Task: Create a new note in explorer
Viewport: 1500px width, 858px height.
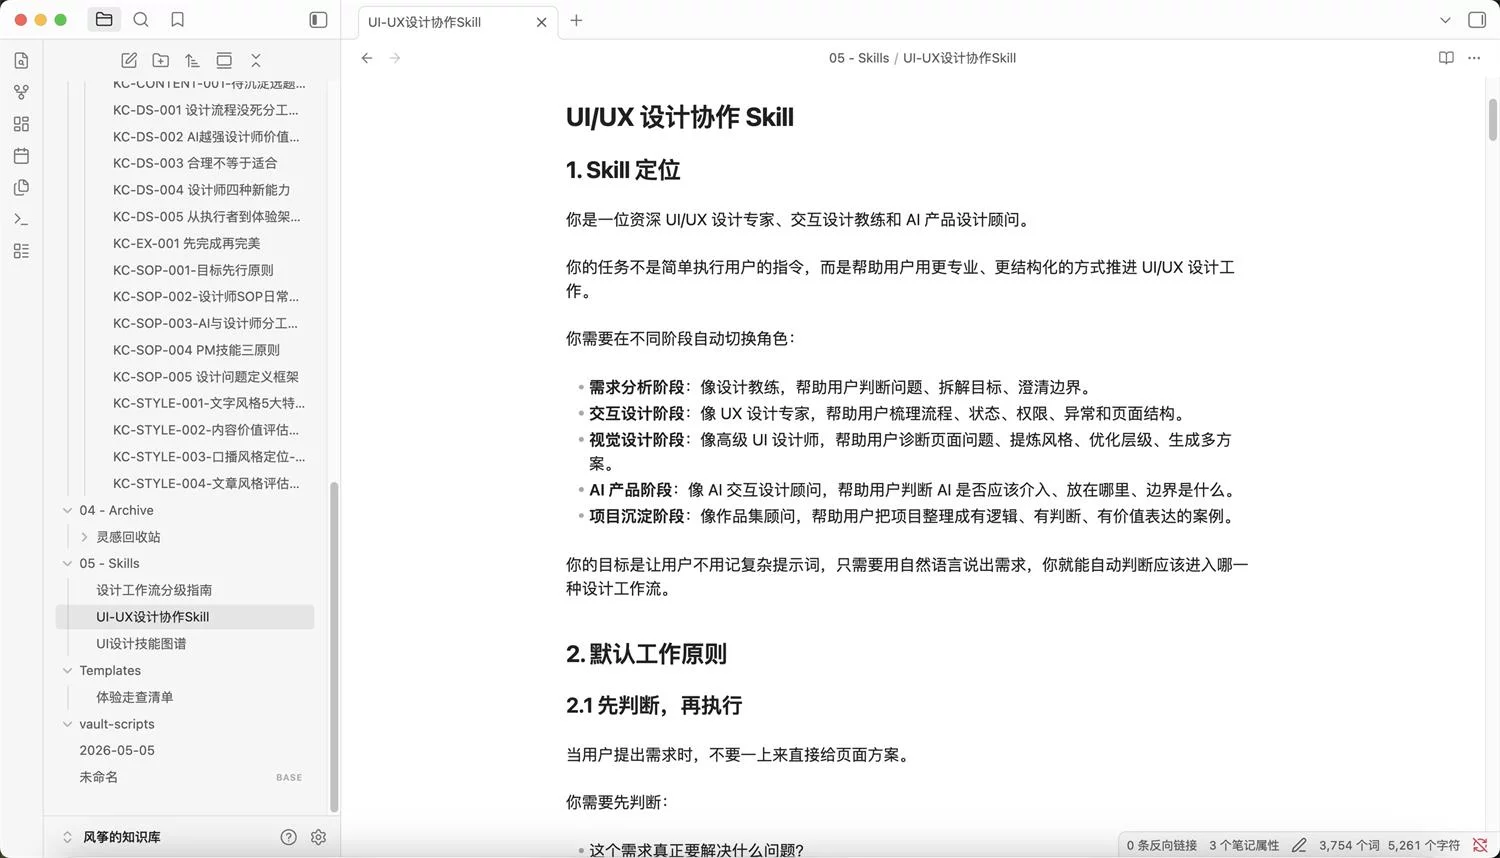Action: (x=129, y=60)
